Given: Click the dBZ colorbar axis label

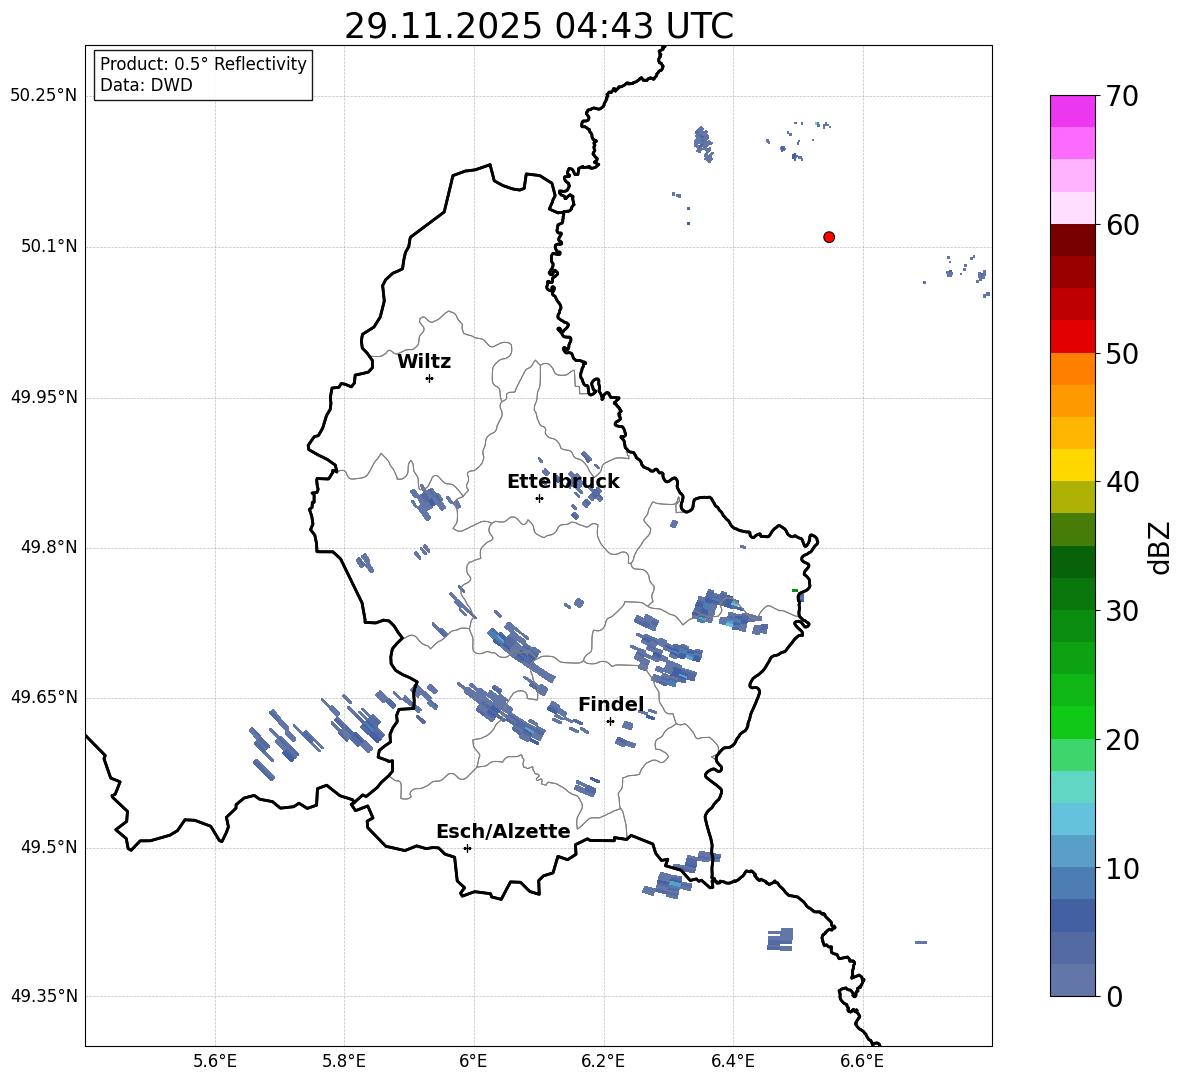Looking at the screenshot, I should pyautogui.click(x=1159, y=547).
